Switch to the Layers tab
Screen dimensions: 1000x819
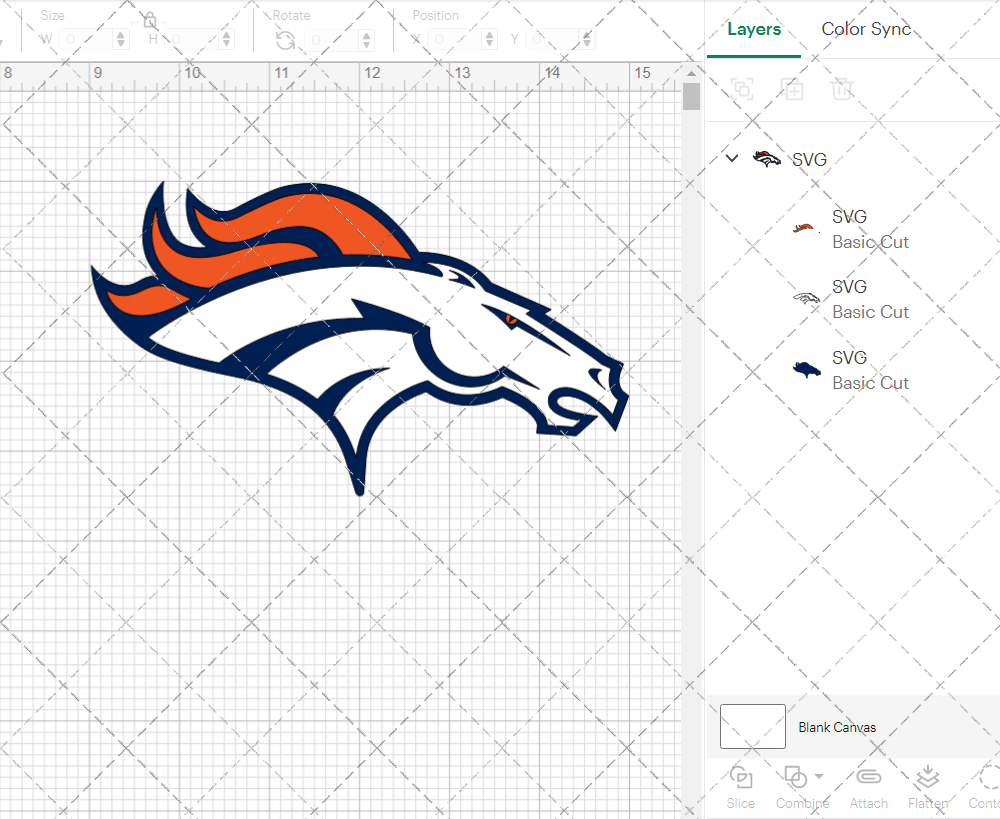(754, 29)
